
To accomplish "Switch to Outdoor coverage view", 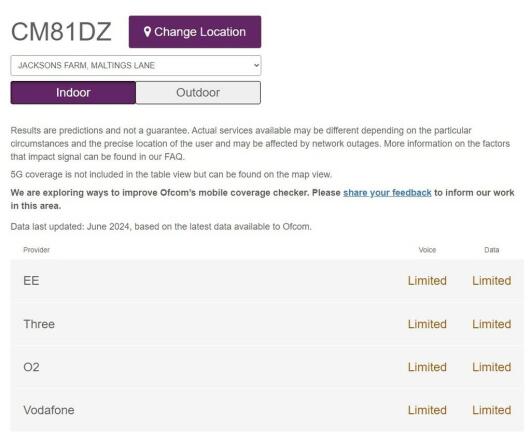I will tap(198, 92).
